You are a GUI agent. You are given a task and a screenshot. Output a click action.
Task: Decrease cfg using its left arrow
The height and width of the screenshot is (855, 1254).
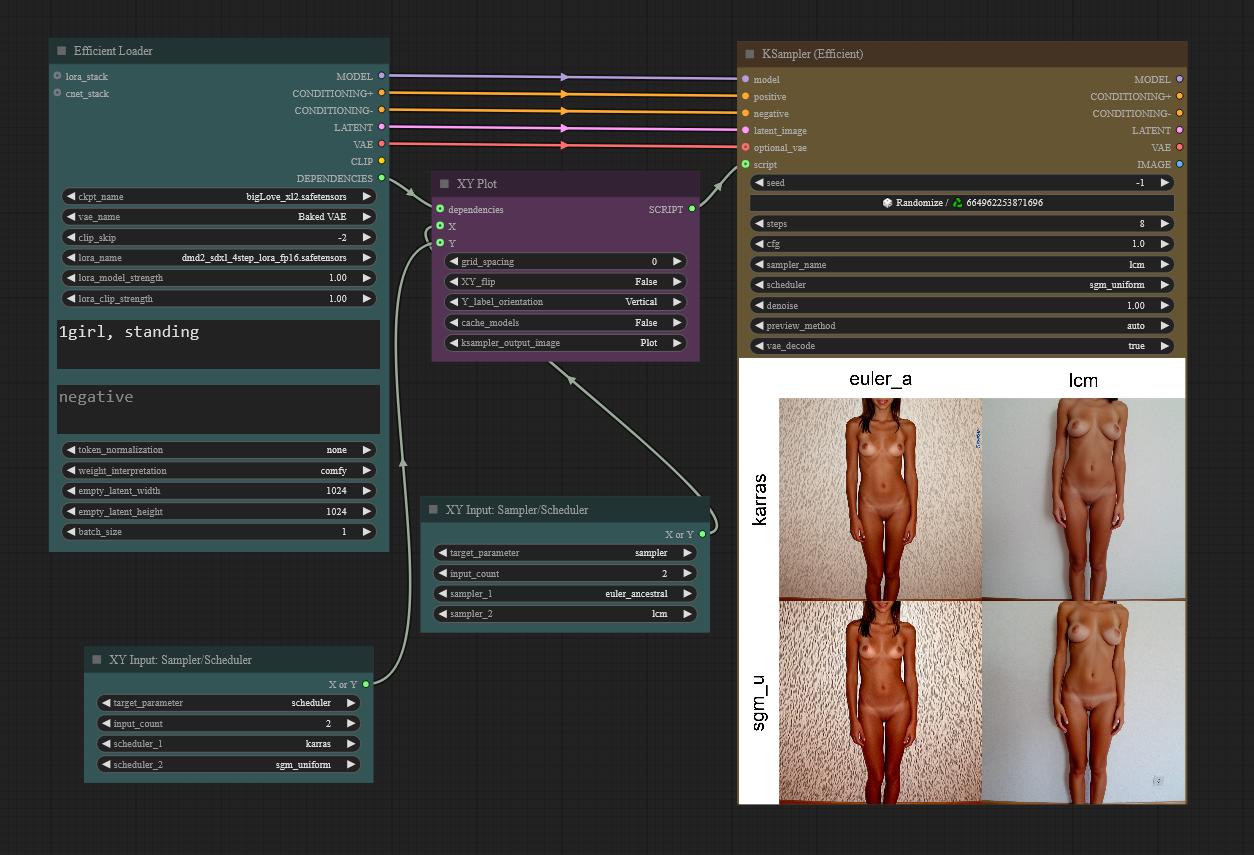pyautogui.click(x=759, y=244)
